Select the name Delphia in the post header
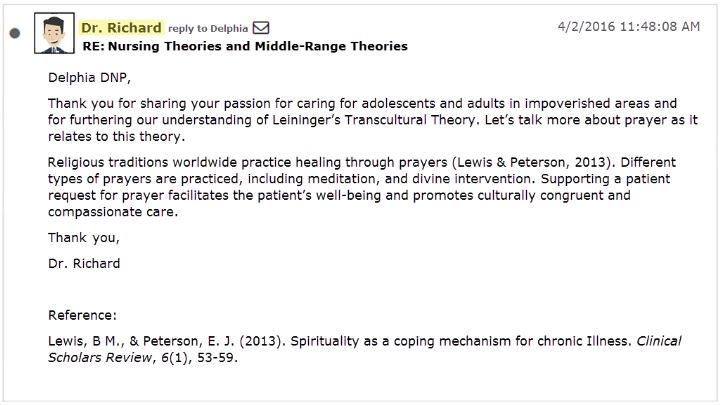The height and width of the screenshot is (405, 720). tap(229, 28)
